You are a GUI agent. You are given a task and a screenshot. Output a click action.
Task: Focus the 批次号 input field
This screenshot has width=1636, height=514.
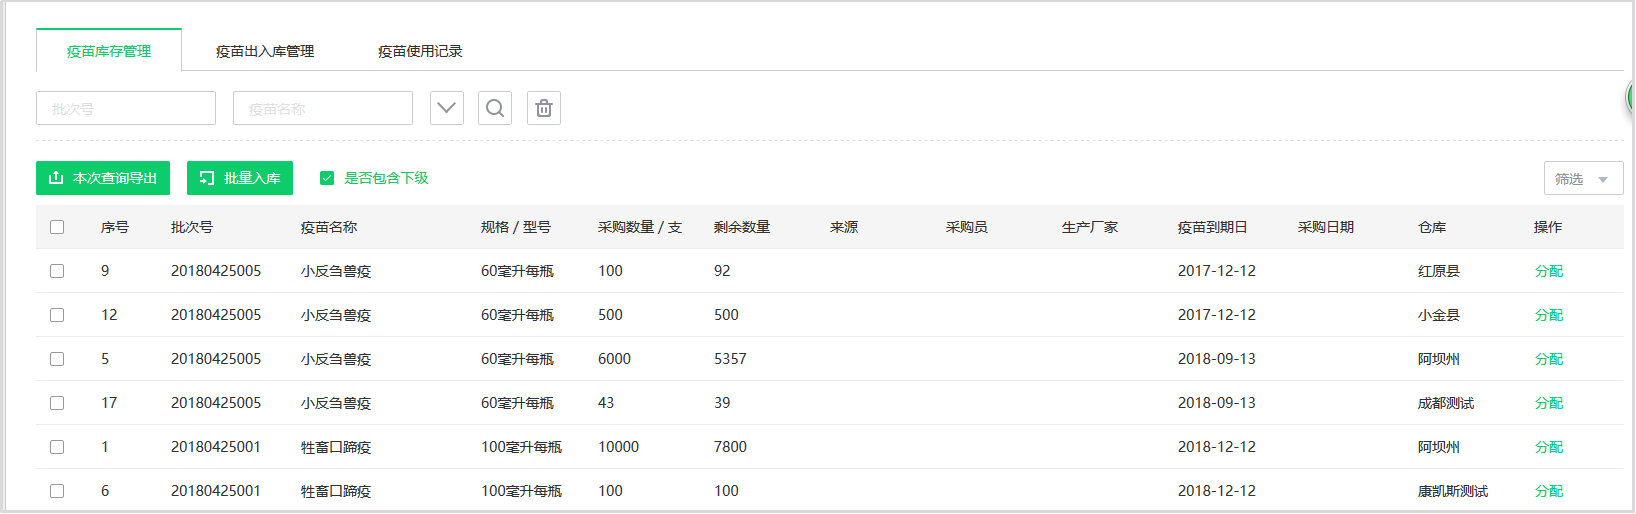pos(126,108)
